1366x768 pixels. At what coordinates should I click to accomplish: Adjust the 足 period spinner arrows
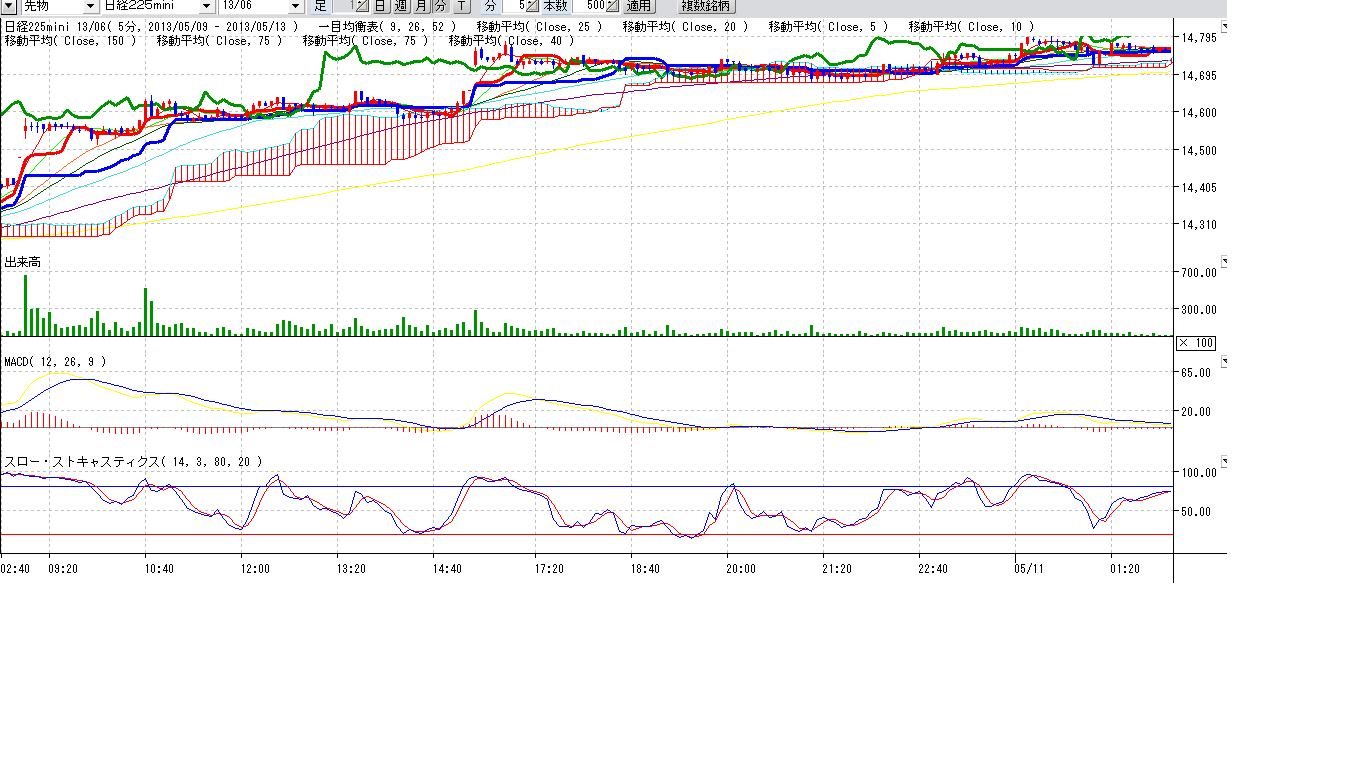[362, 6]
